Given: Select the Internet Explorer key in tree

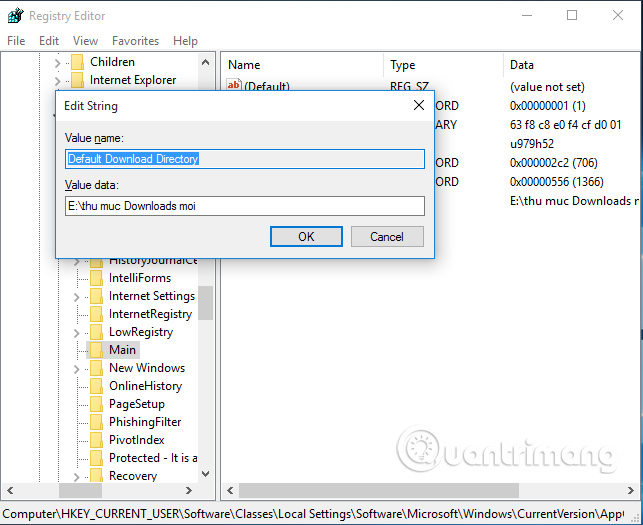Looking at the screenshot, I should [x=133, y=80].
